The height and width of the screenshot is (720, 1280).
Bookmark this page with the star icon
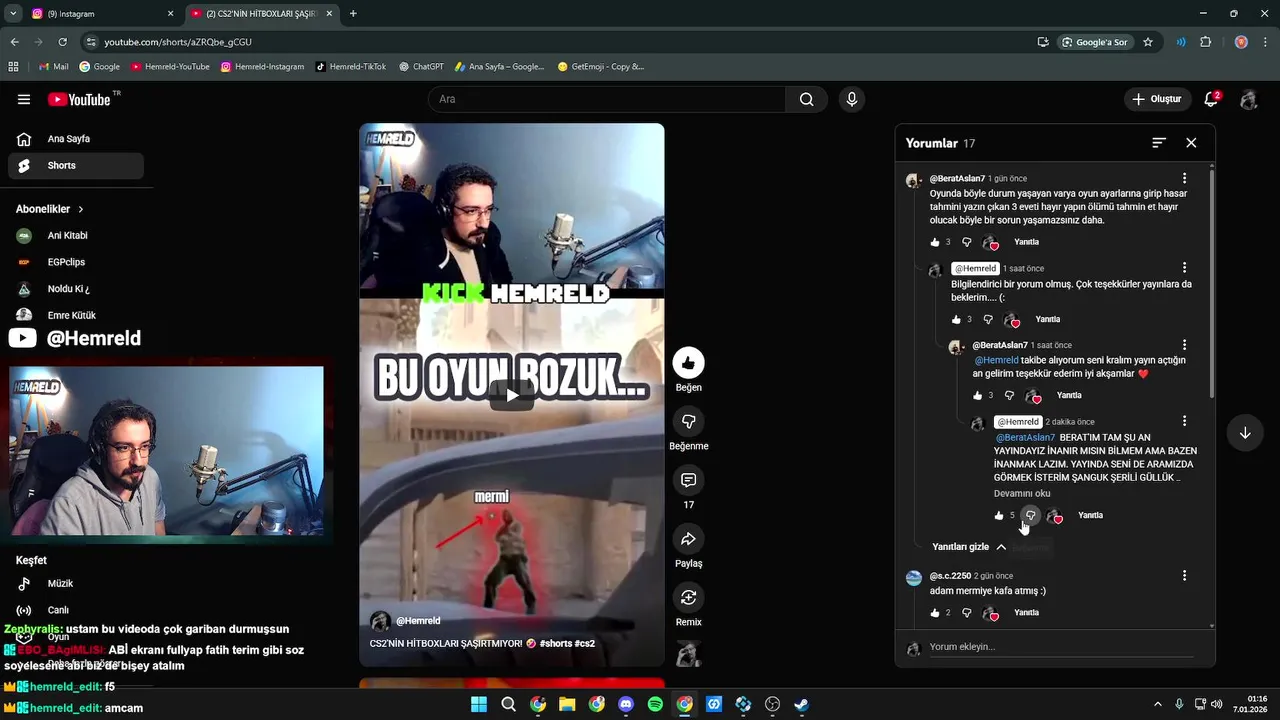1148,42
